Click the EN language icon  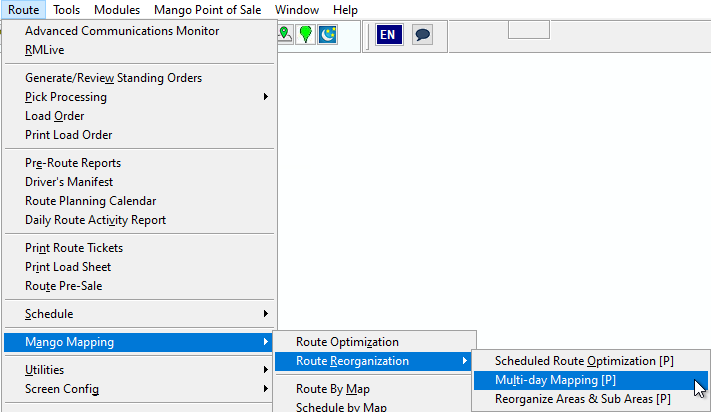389,35
